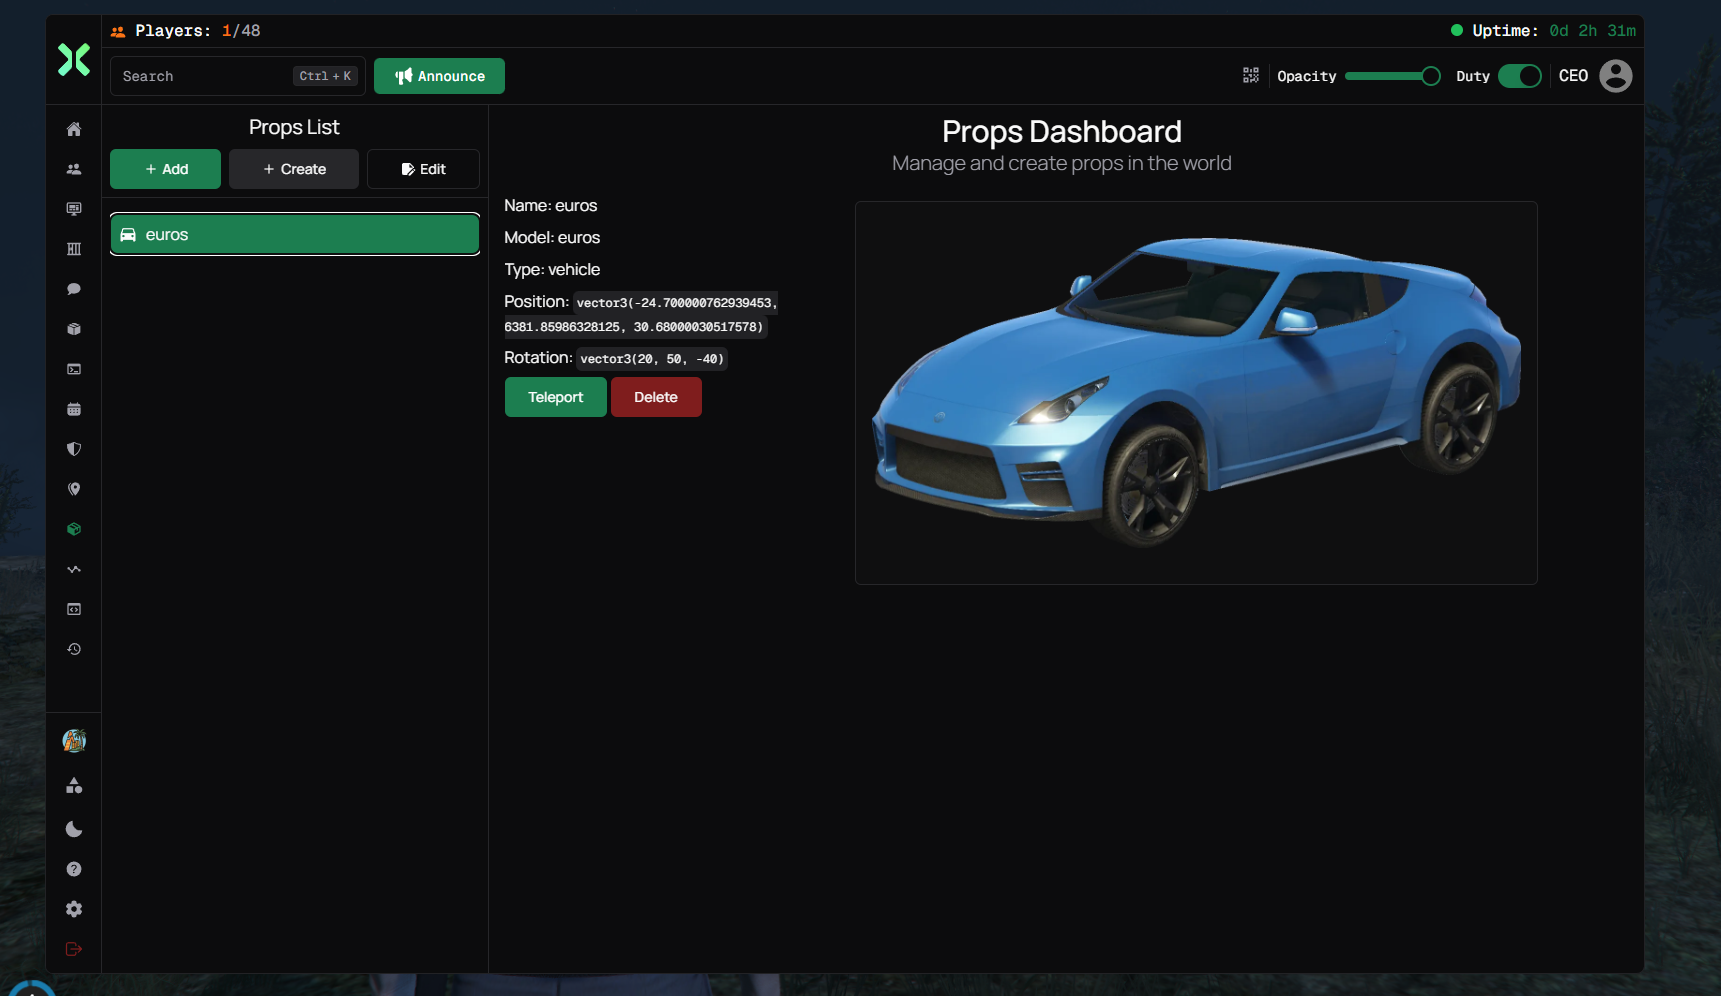Viewport: 1721px width, 996px height.
Task: Open the gray box icon in sidebar
Action: point(74,329)
